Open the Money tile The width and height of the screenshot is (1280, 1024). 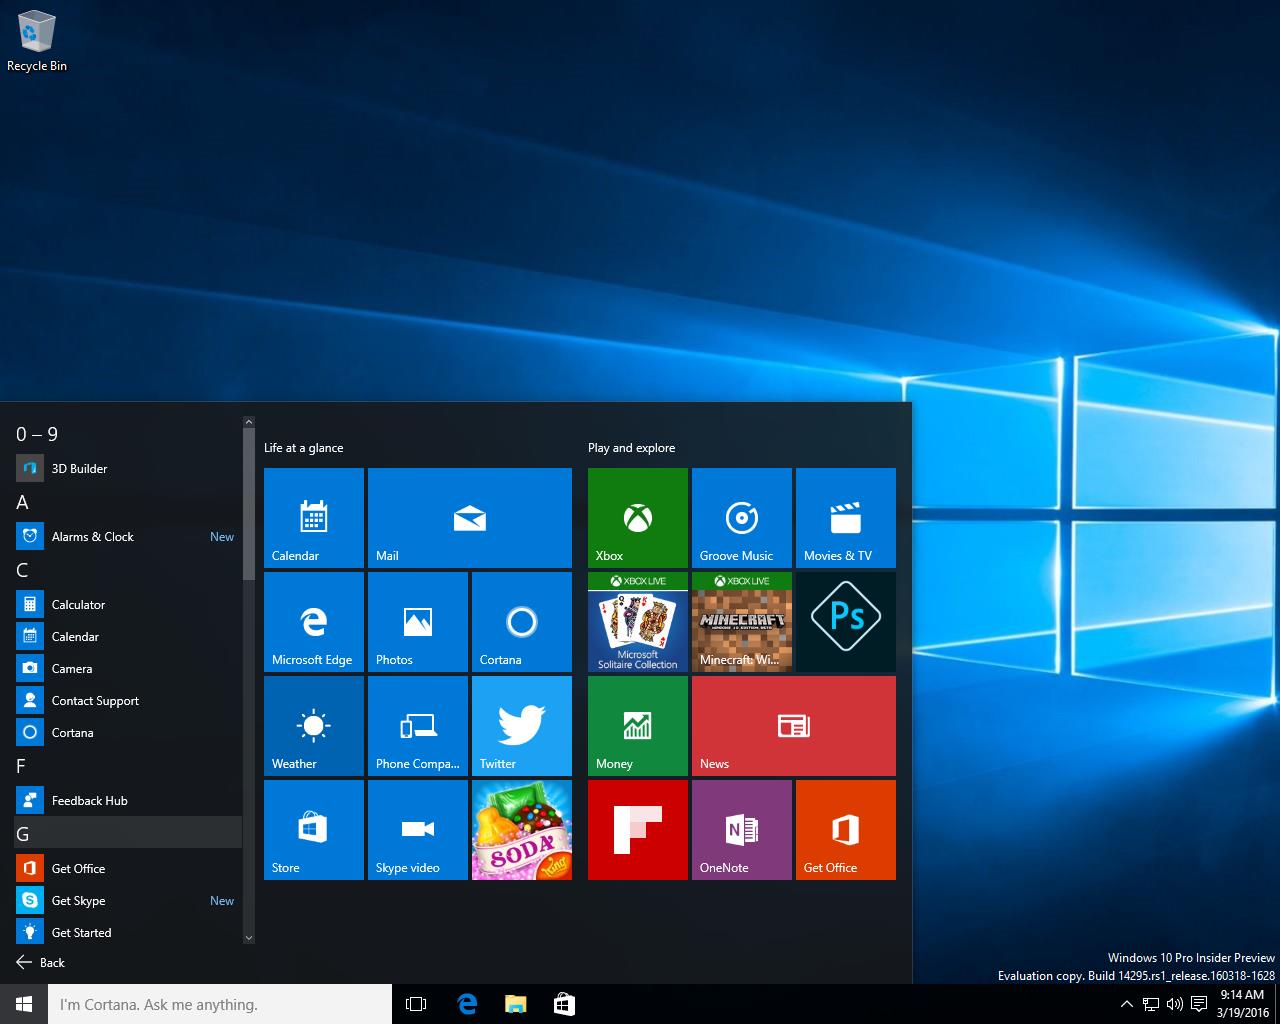[x=638, y=726]
